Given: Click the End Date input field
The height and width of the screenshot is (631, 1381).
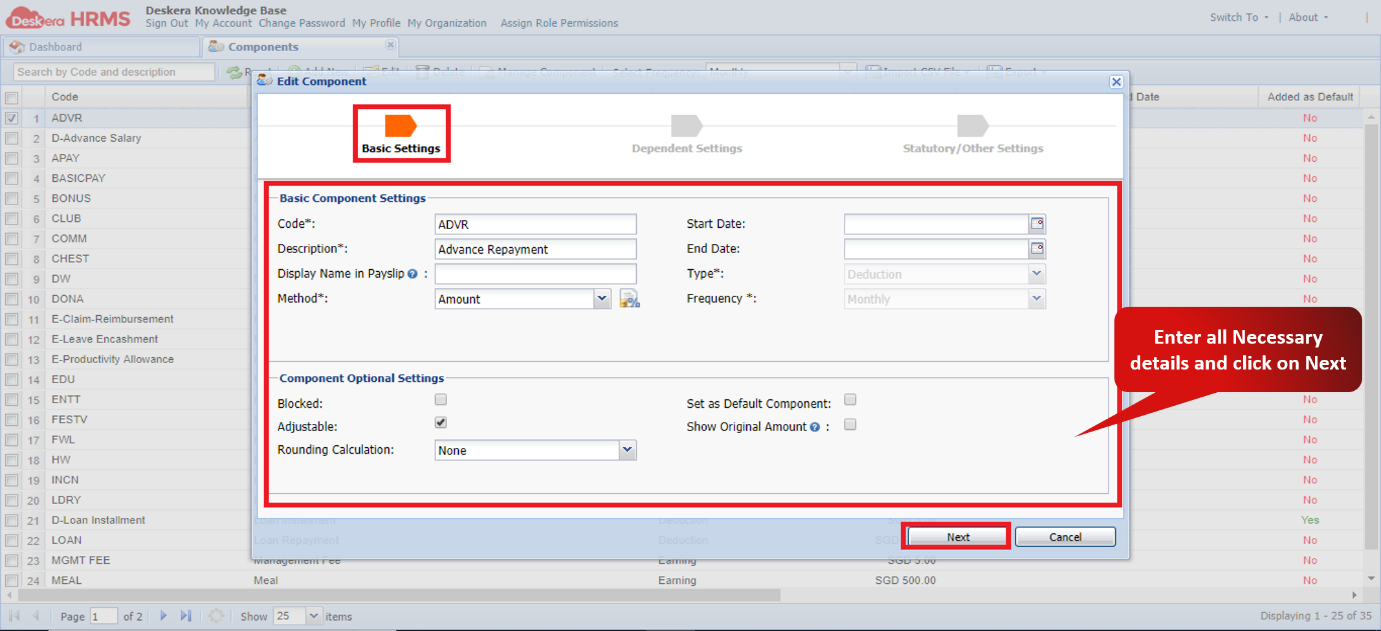Looking at the screenshot, I should [936, 249].
